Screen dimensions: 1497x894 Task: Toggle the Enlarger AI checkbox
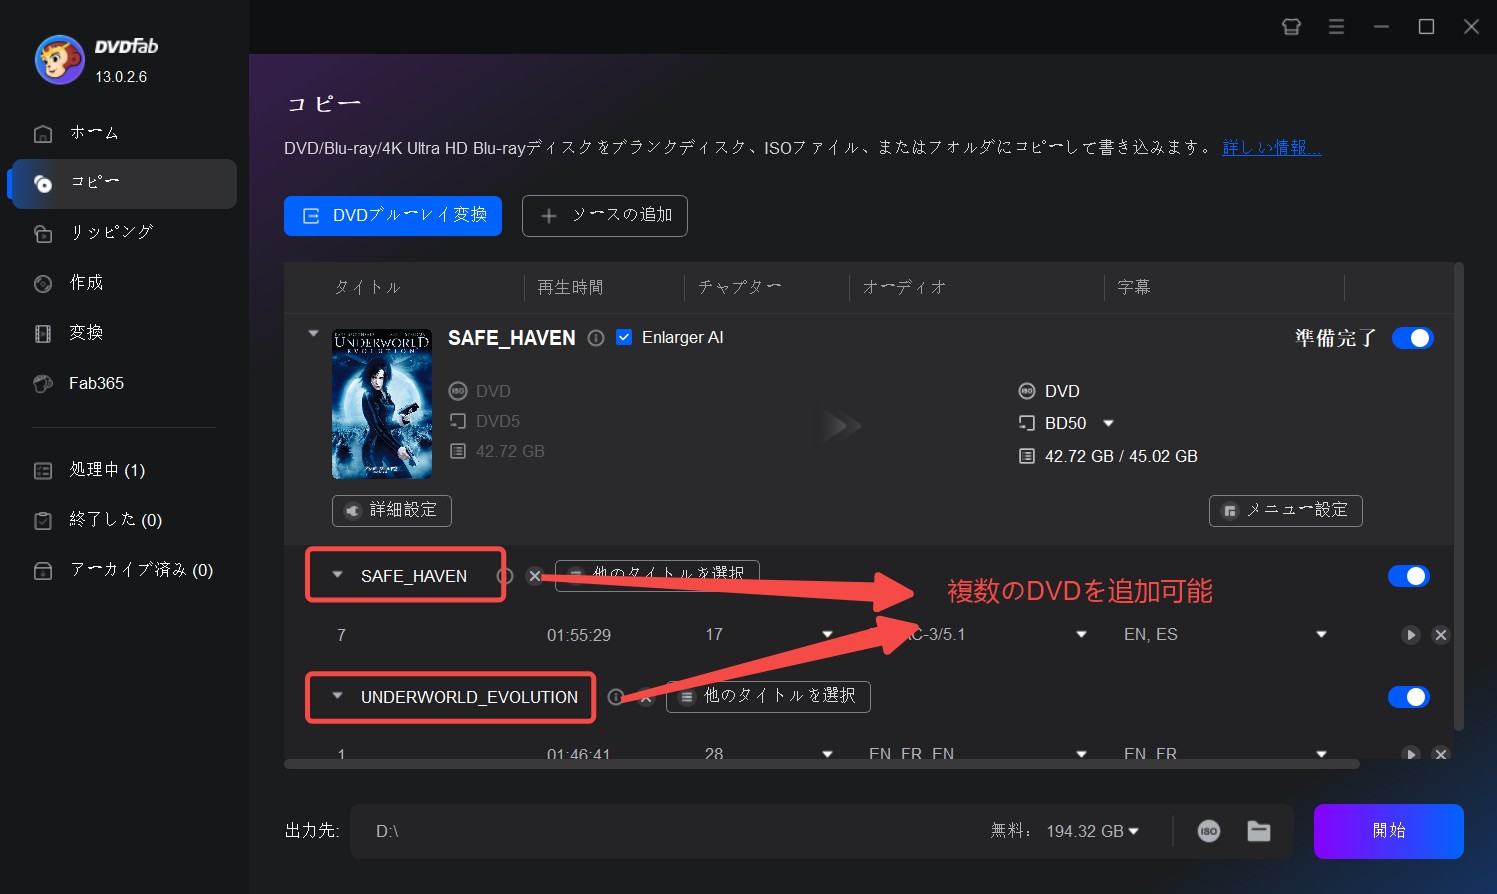pyautogui.click(x=624, y=337)
